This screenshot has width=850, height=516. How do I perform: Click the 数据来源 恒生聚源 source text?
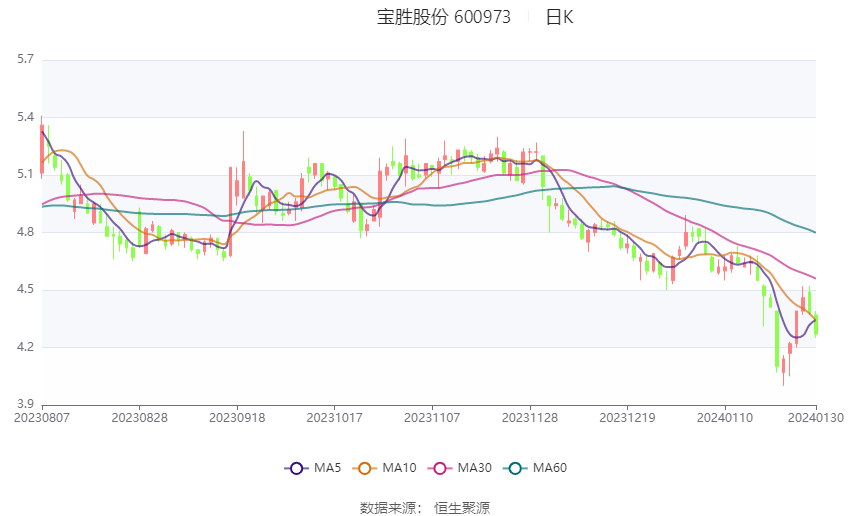(425, 508)
